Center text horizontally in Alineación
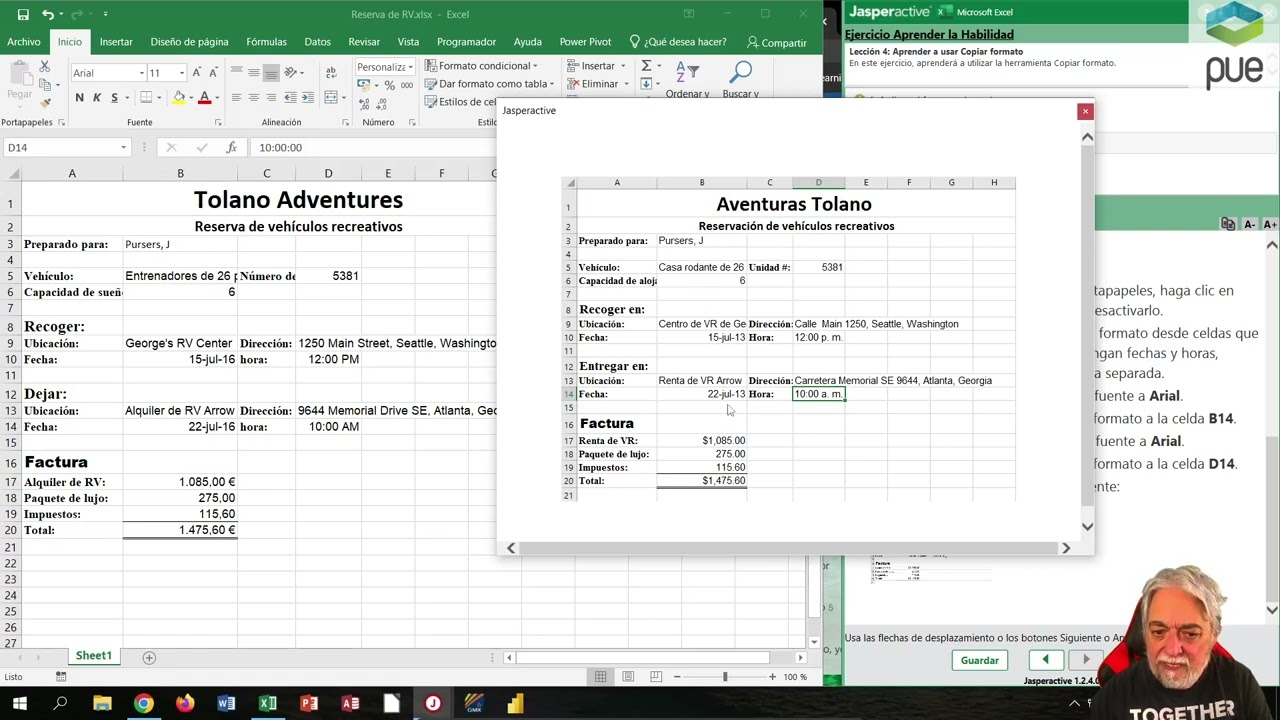The height and width of the screenshot is (720, 1280). pos(254,97)
